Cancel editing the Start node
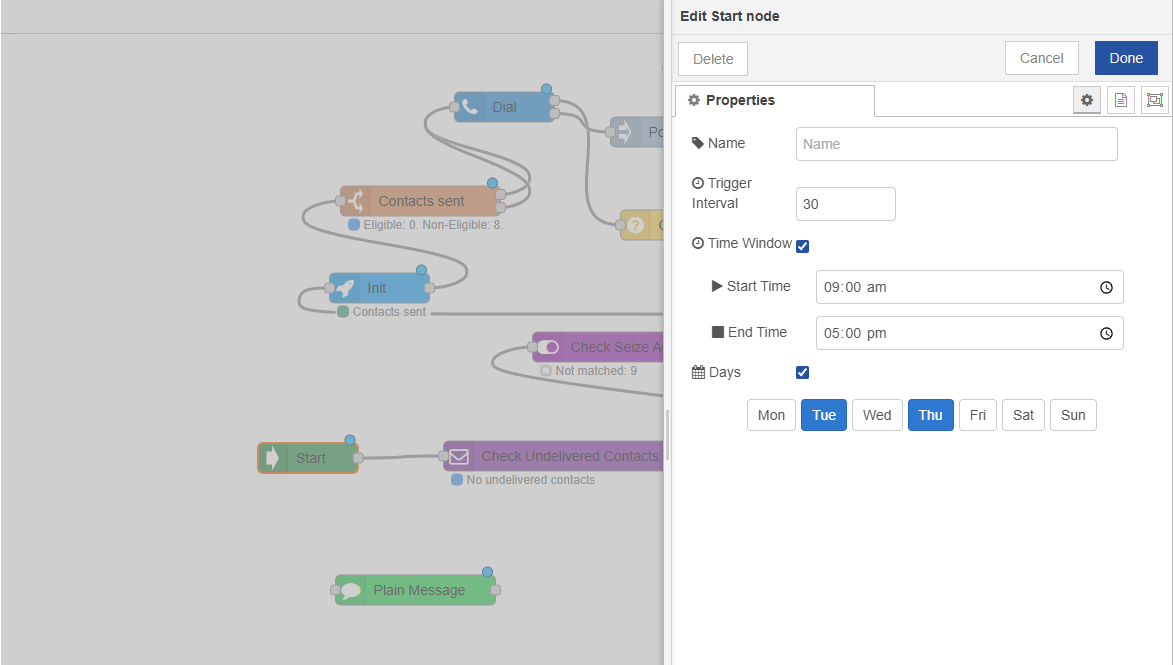The height and width of the screenshot is (665, 1173). point(1041,58)
